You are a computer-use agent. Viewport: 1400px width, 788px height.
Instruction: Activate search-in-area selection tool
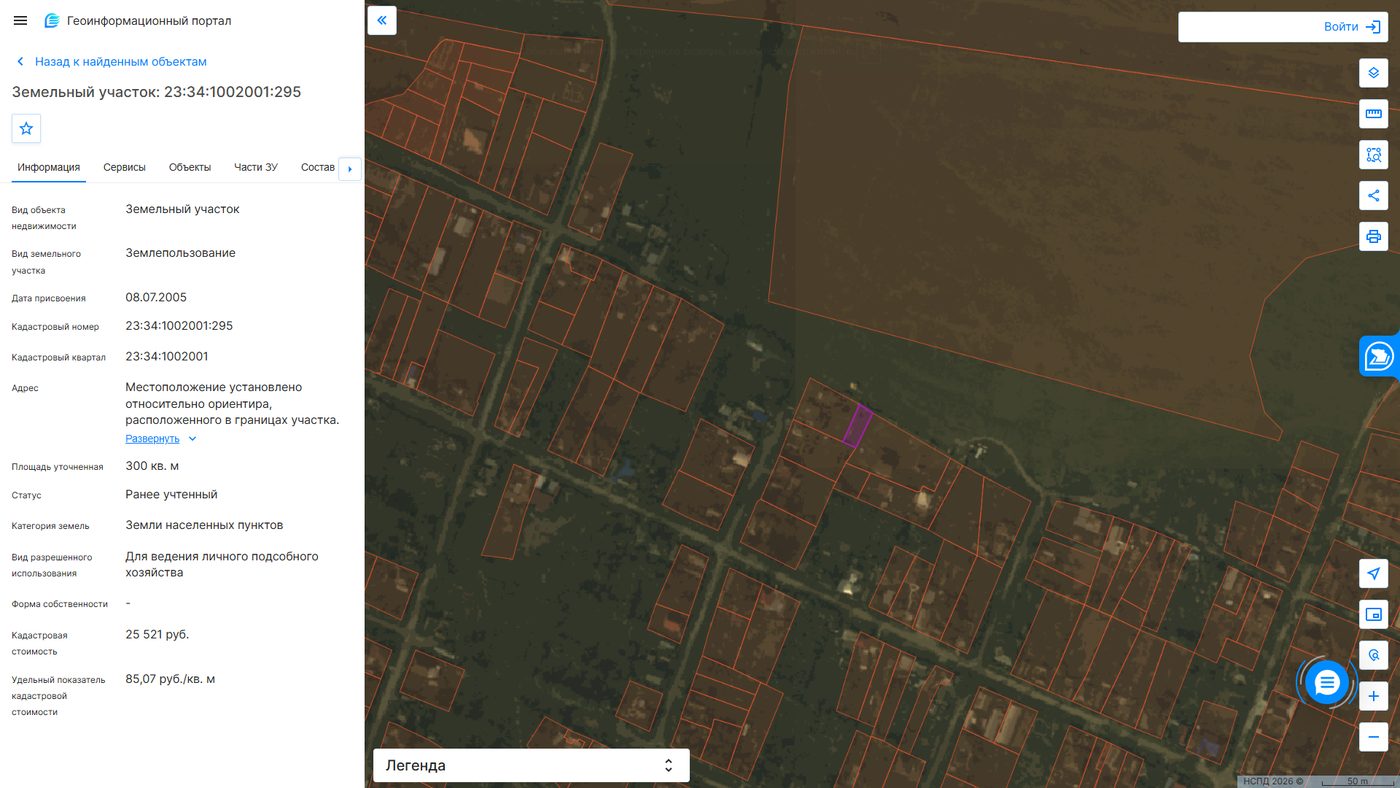pos(1373,155)
